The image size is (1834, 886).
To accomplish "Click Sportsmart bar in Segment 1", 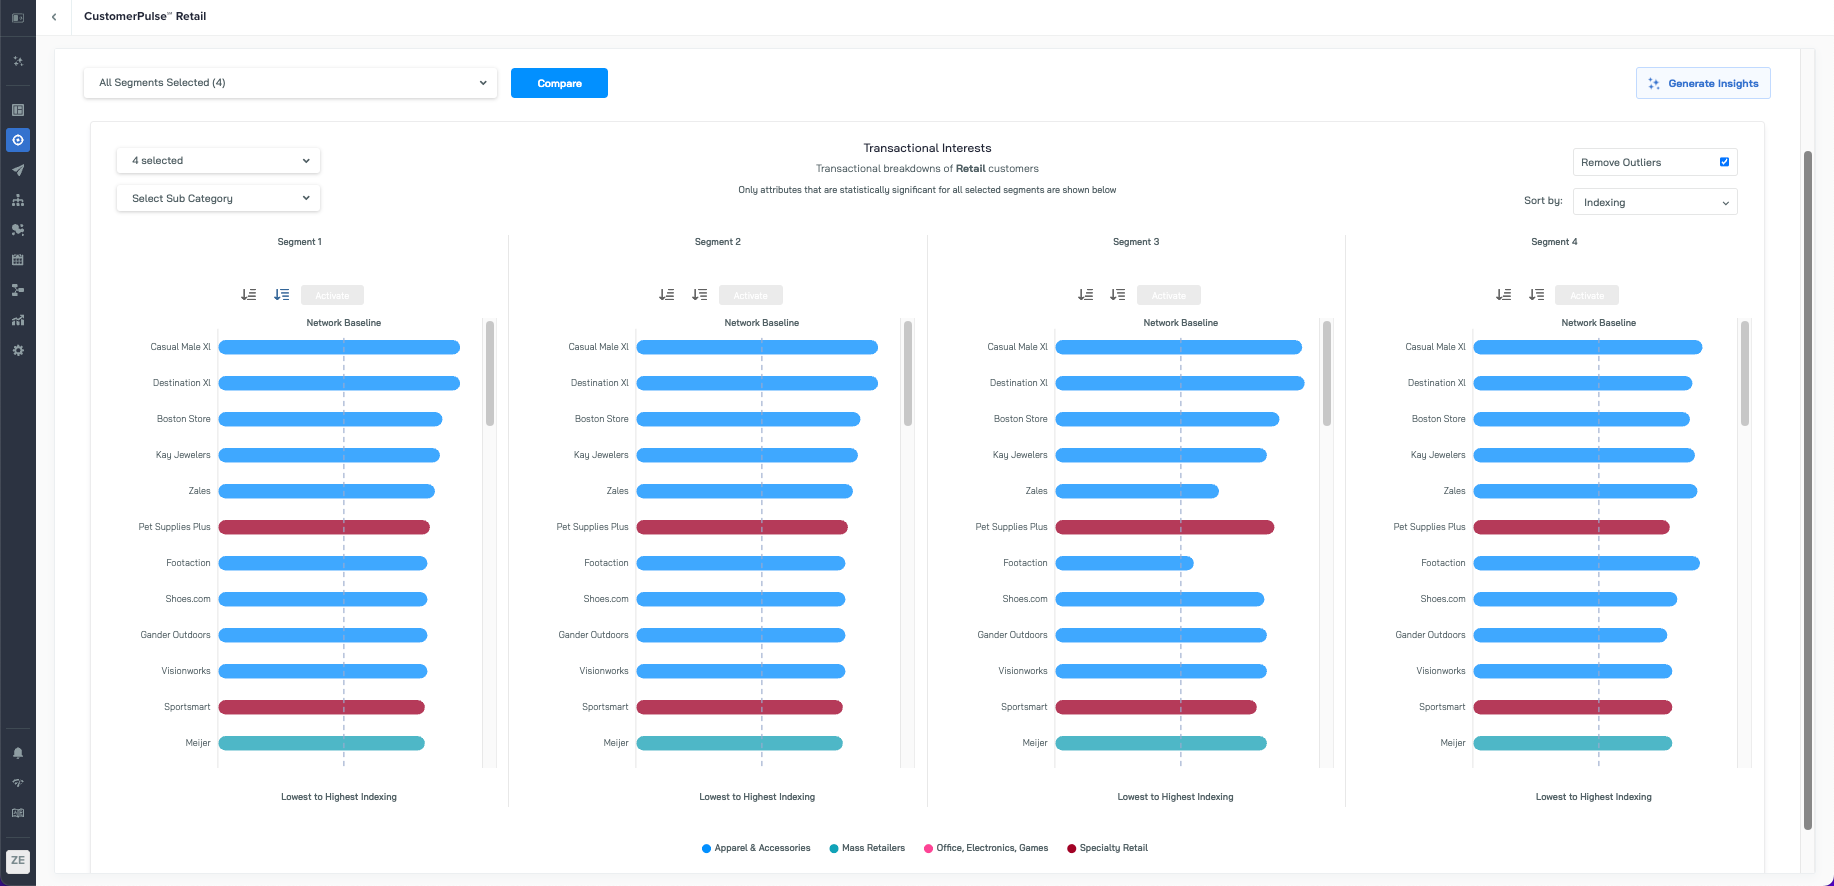I will (322, 707).
